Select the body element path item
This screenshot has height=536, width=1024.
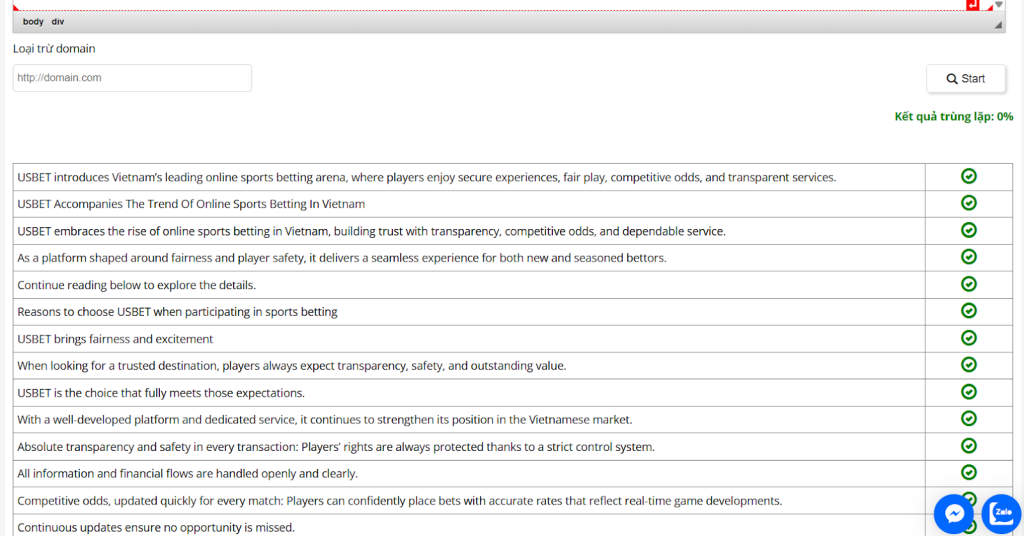coord(33,22)
